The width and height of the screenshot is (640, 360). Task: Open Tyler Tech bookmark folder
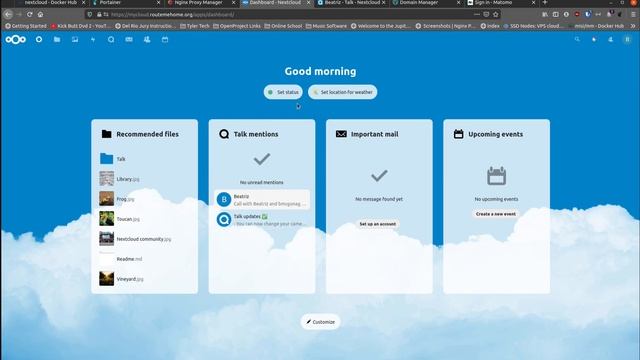[x=195, y=26]
